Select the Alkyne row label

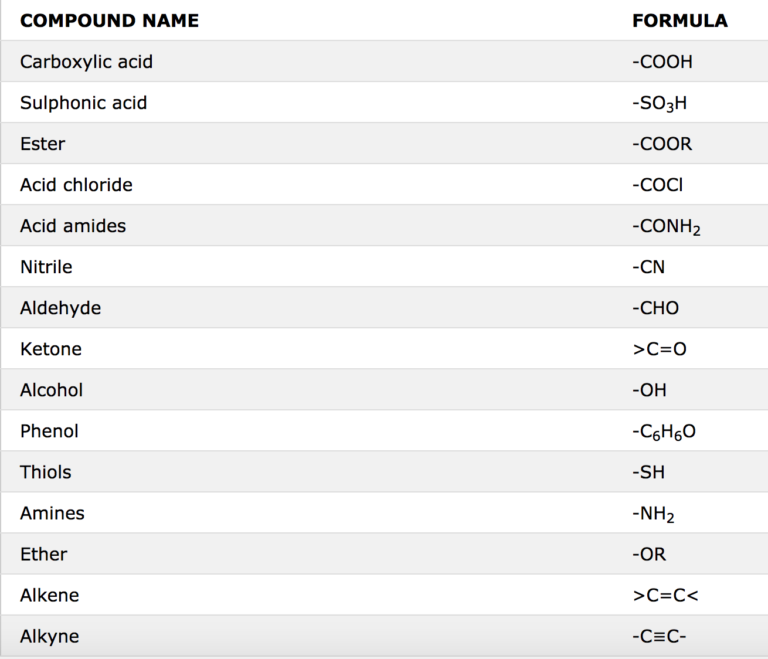click(x=49, y=637)
